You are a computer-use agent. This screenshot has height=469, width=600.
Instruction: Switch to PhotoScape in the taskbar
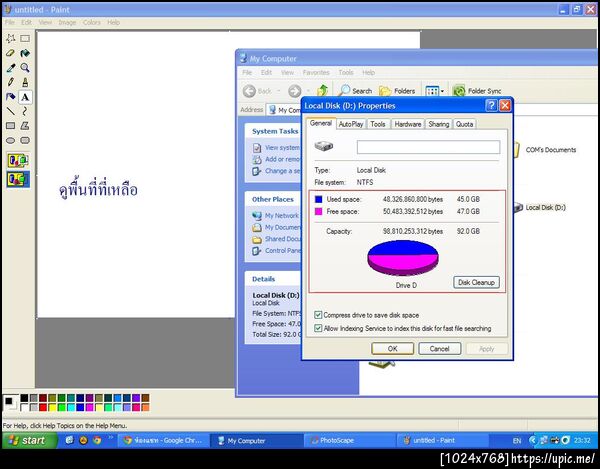(x=349, y=441)
